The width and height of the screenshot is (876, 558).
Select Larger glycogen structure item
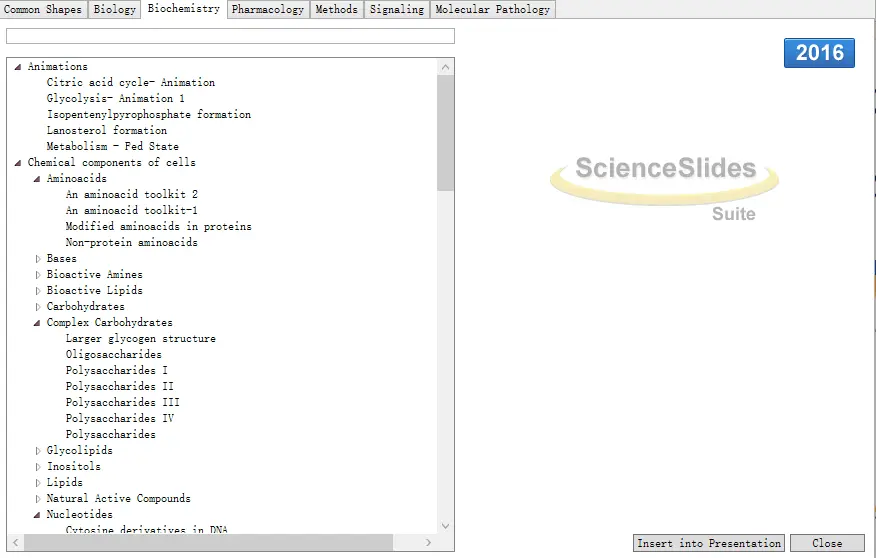click(140, 338)
